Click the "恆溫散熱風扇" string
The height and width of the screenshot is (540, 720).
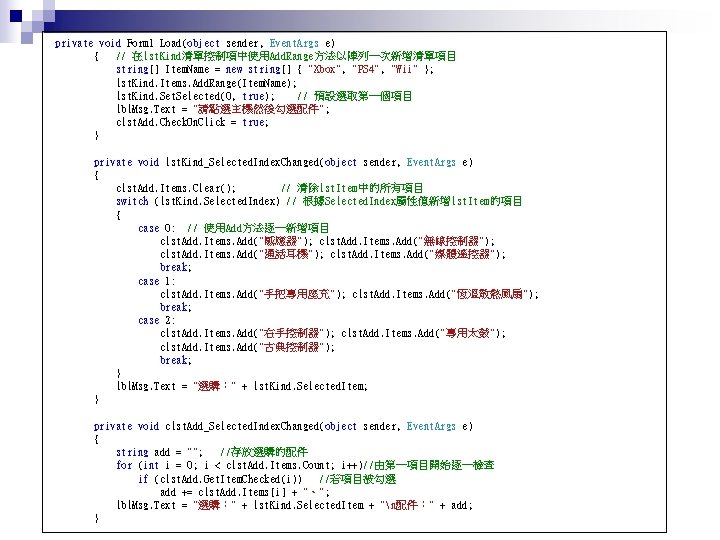click(x=490, y=294)
